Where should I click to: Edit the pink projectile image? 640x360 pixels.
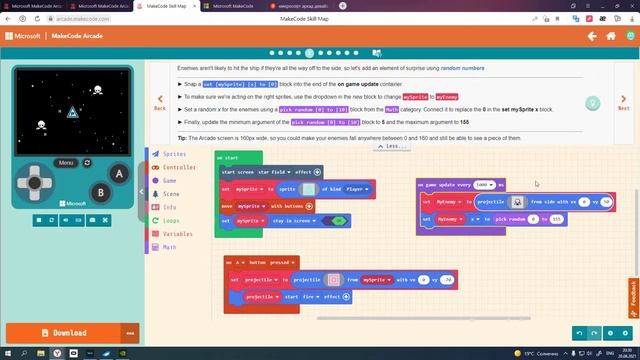pos(334,280)
